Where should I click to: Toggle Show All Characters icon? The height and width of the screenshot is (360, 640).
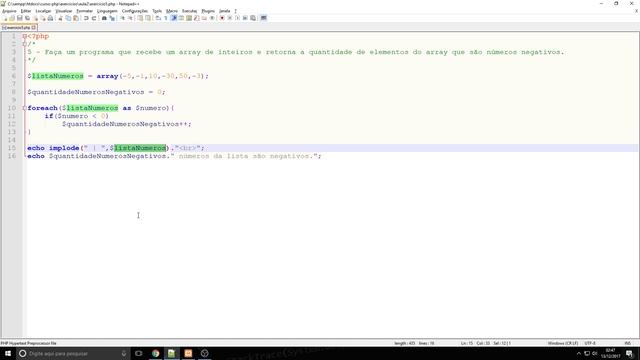coord(166,18)
